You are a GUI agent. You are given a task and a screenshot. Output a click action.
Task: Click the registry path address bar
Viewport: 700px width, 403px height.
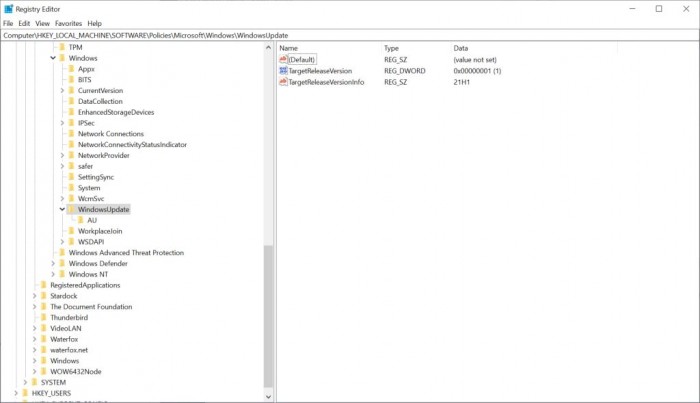point(350,35)
